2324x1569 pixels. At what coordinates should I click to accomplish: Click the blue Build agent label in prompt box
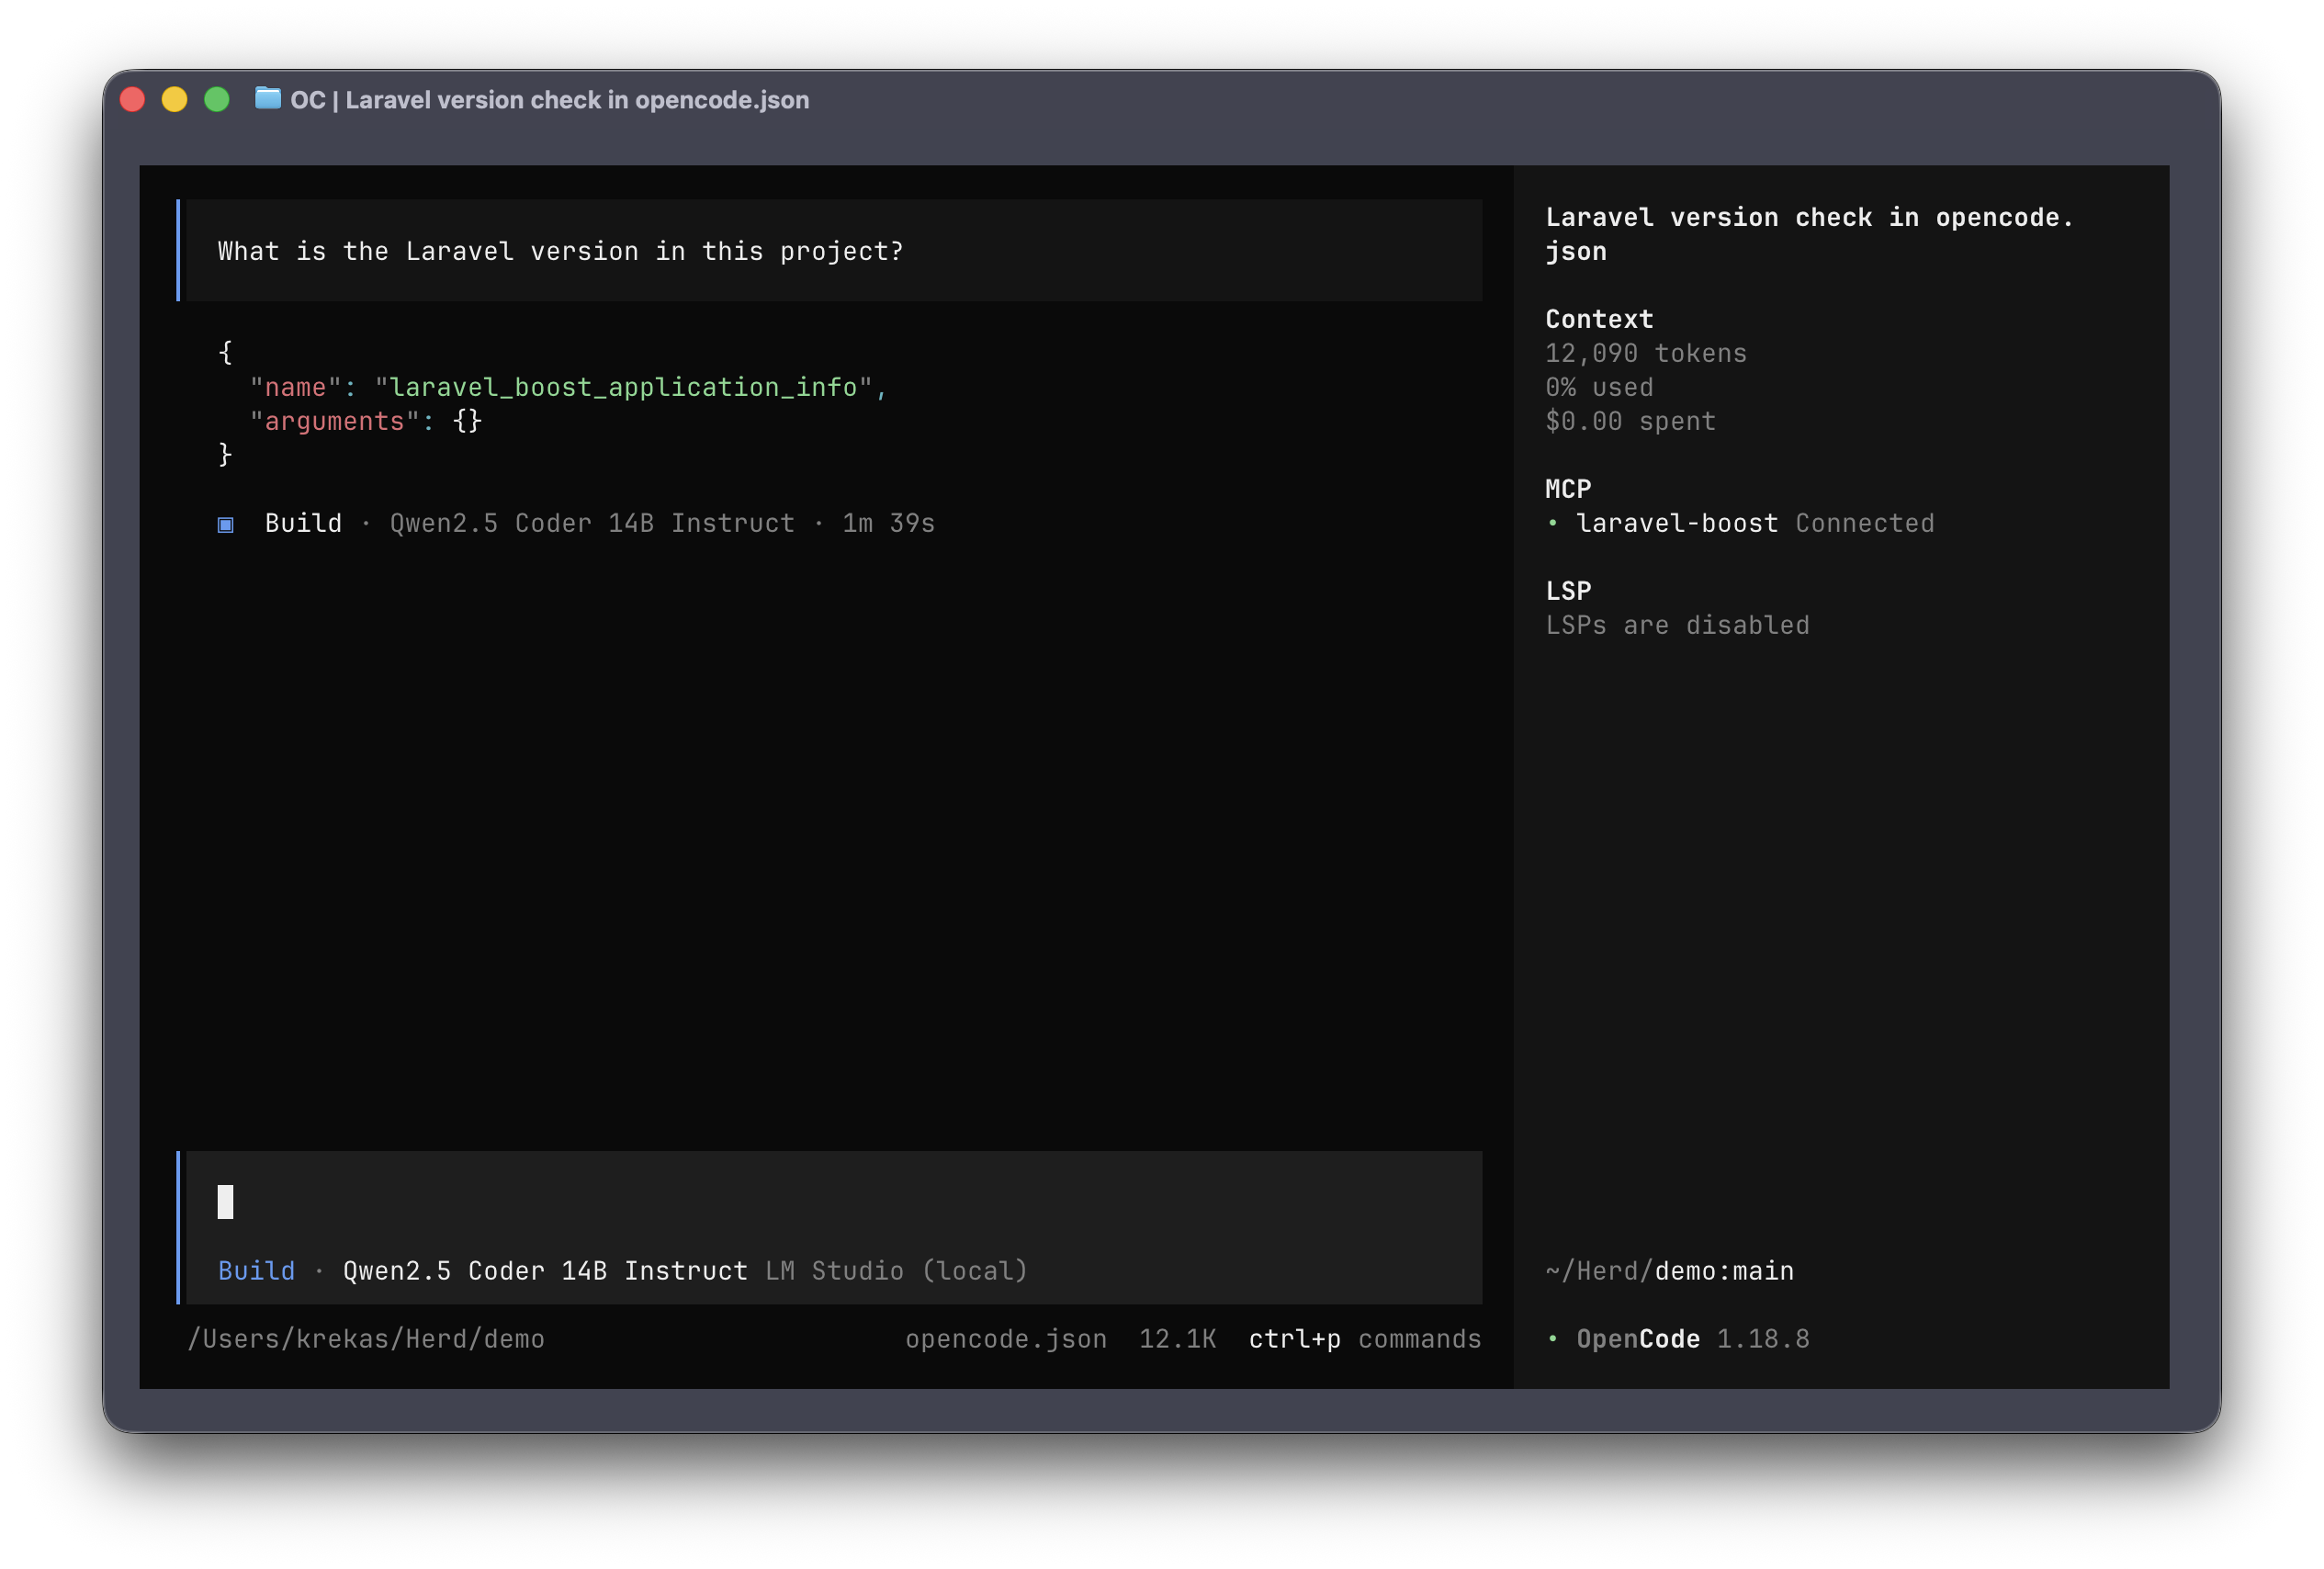coord(257,1271)
